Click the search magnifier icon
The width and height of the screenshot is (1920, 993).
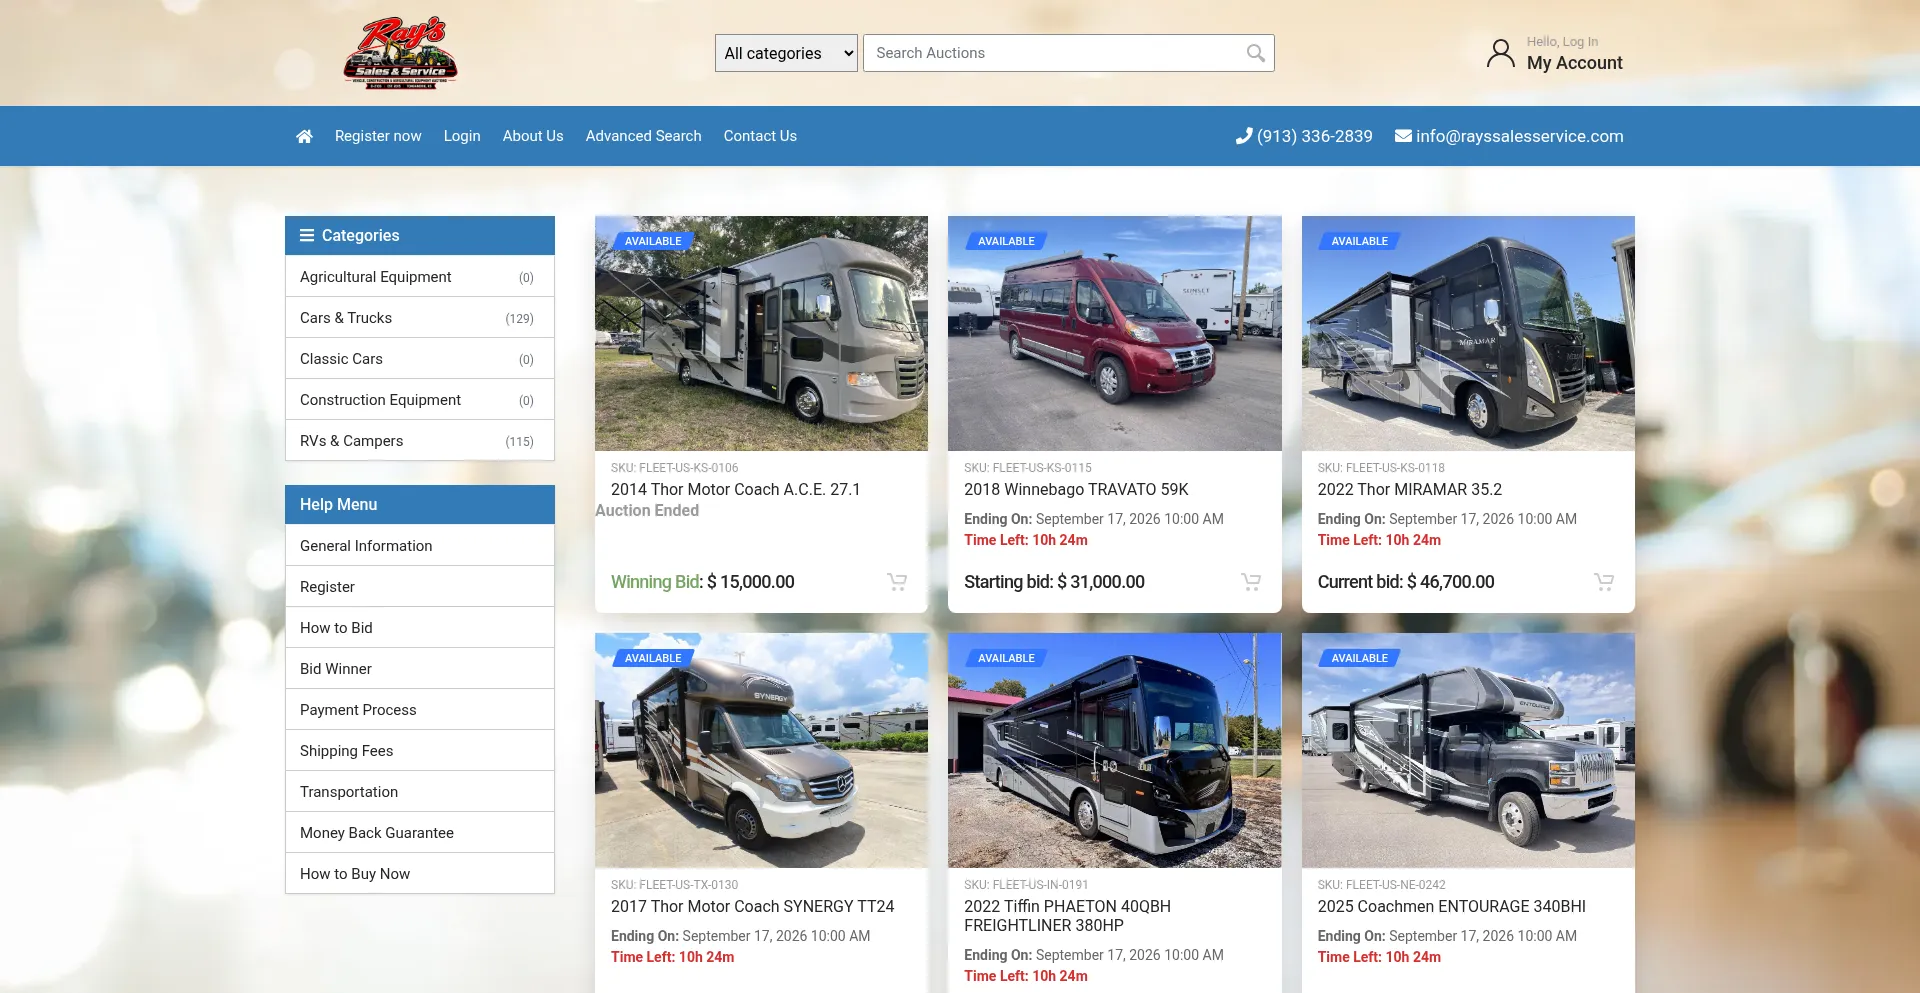(1256, 53)
